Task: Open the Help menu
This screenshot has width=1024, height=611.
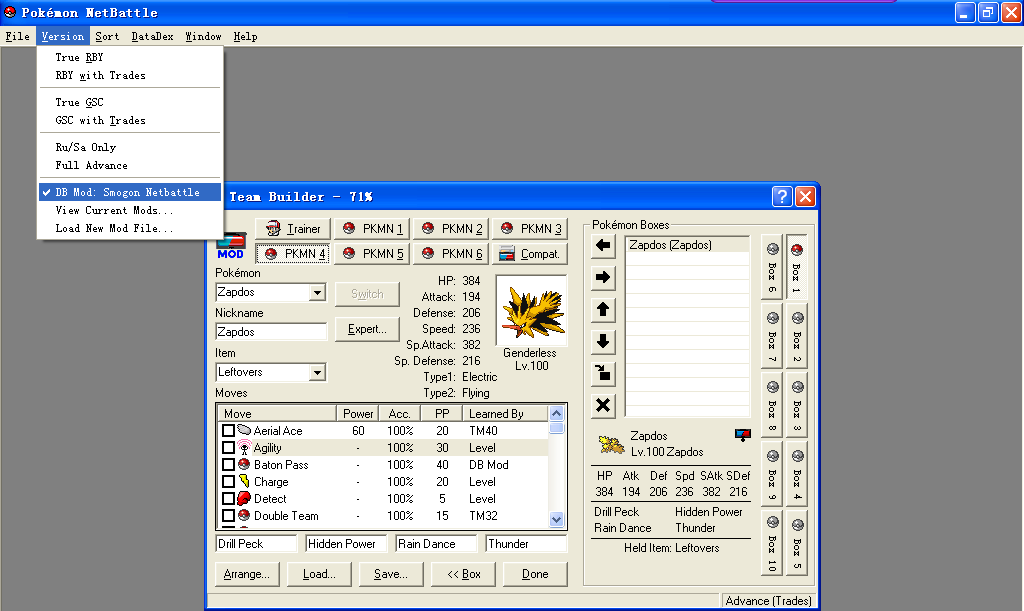Action: point(246,37)
